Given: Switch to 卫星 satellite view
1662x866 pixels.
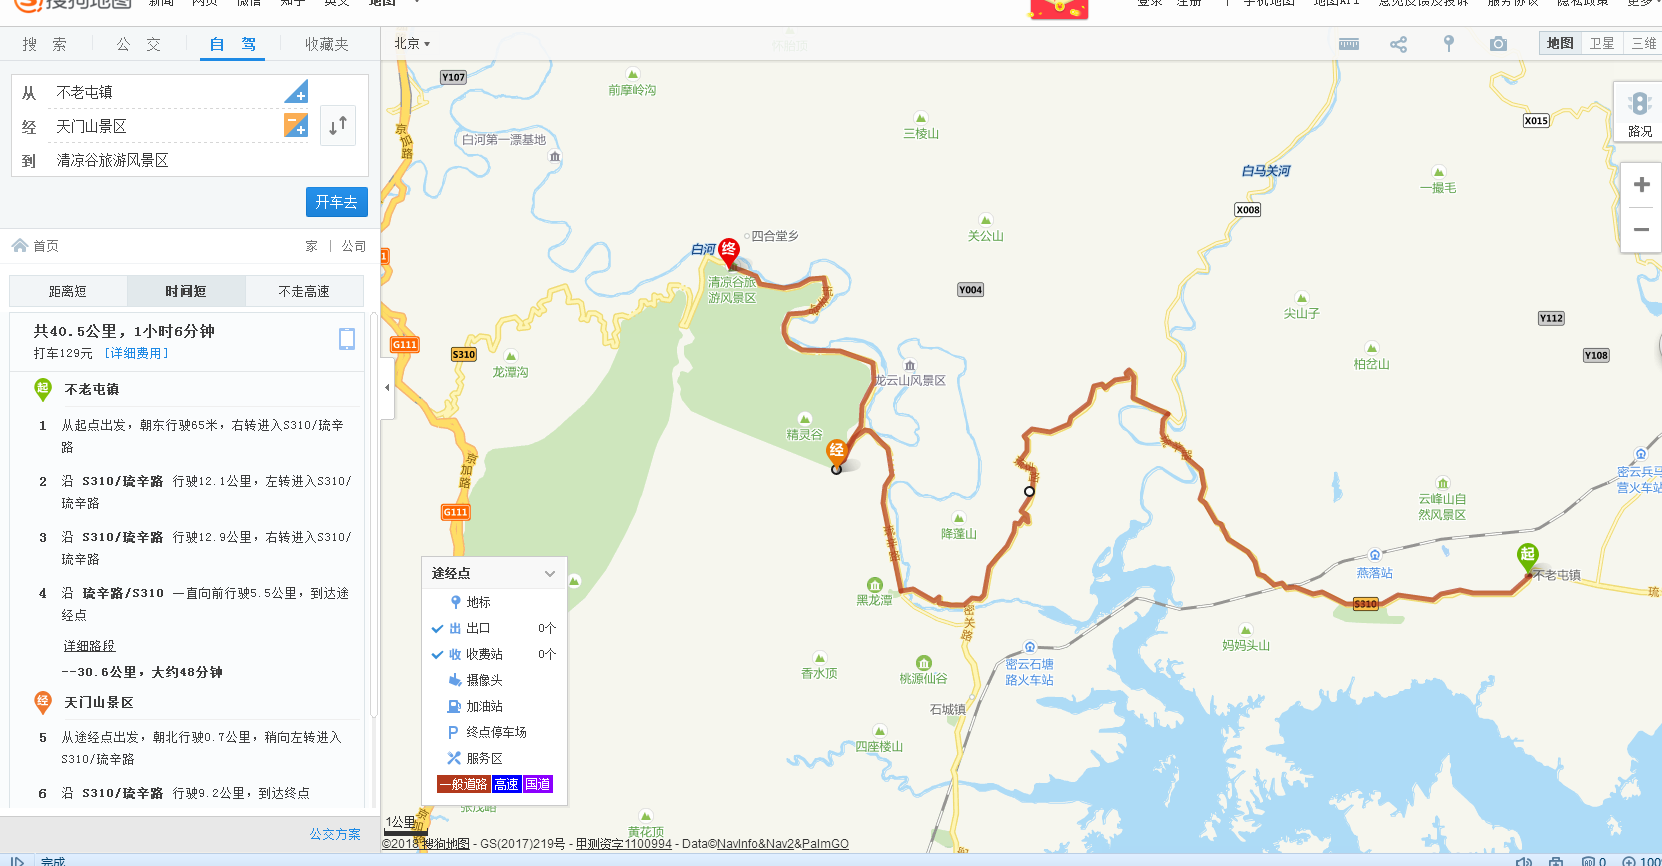Looking at the screenshot, I should [1602, 43].
